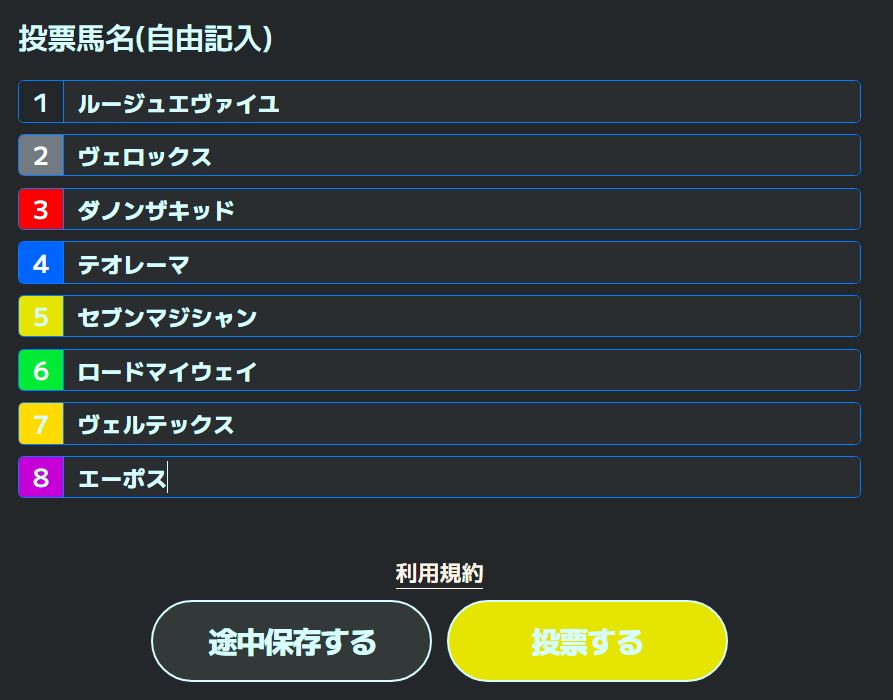Focus the セブンマジシャン entry field
Image resolution: width=893 pixels, height=700 pixels.
(x=460, y=317)
